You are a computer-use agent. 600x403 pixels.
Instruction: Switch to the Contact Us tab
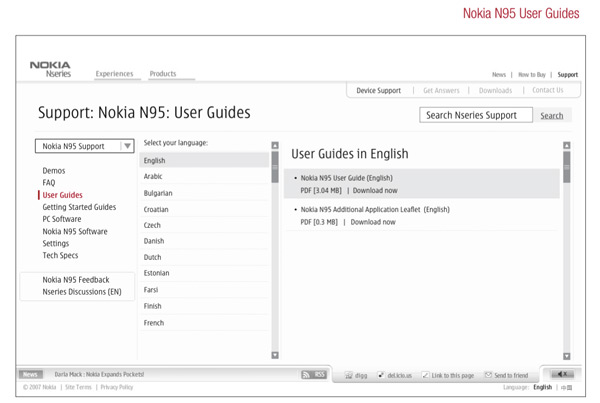(x=548, y=90)
